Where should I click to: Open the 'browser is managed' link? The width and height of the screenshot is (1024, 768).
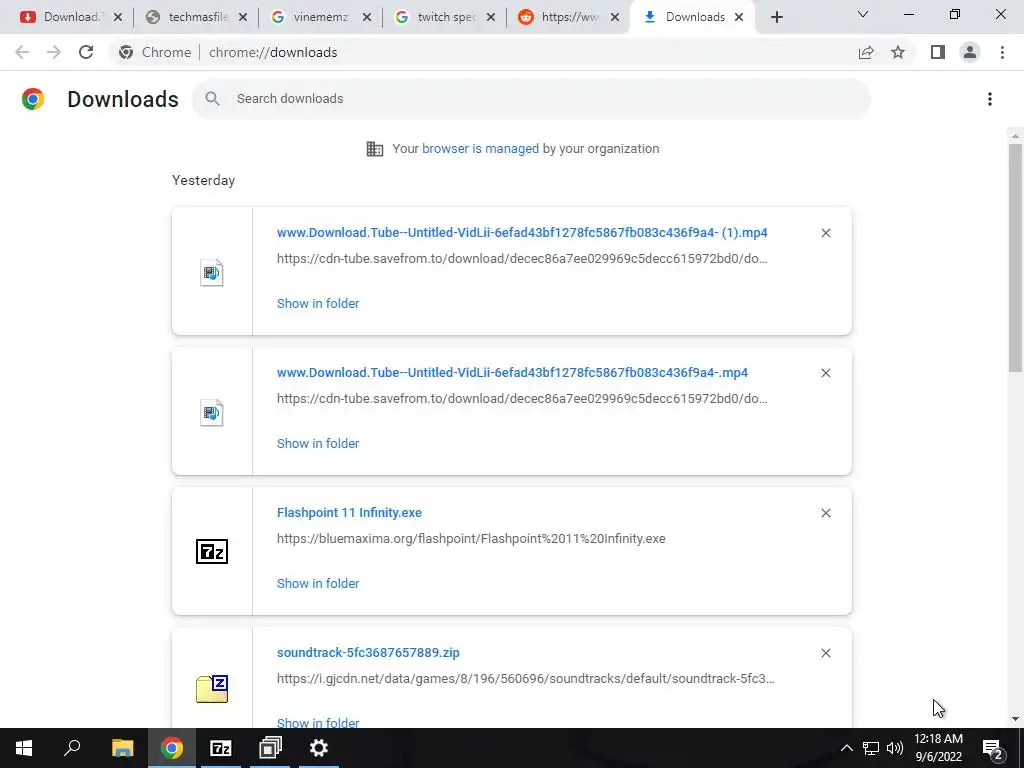point(480,149)
